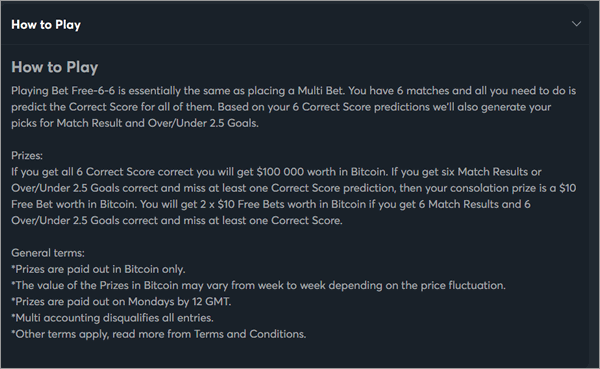Click Match Result and Over/Under 2.5 Goals text
Screen dimensions: 600x369
click(x=157, y=123)
